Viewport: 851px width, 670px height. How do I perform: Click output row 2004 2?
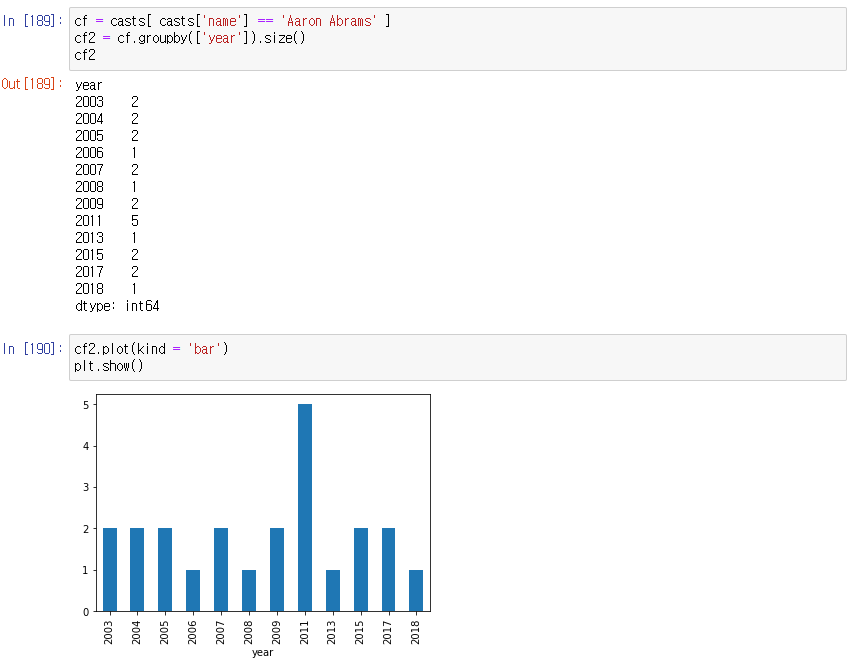[107, 119]
